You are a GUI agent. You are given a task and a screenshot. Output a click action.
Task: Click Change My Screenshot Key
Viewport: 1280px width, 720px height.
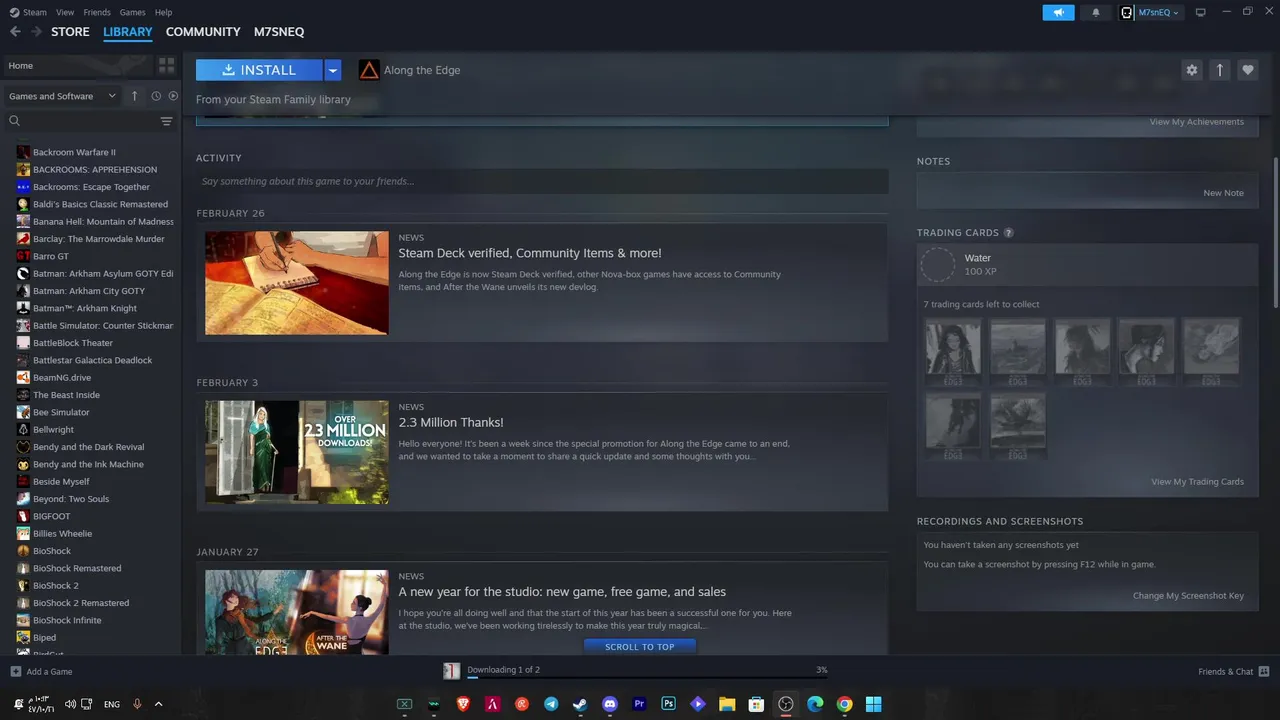pyautogui.click(x=1188, y=596)
